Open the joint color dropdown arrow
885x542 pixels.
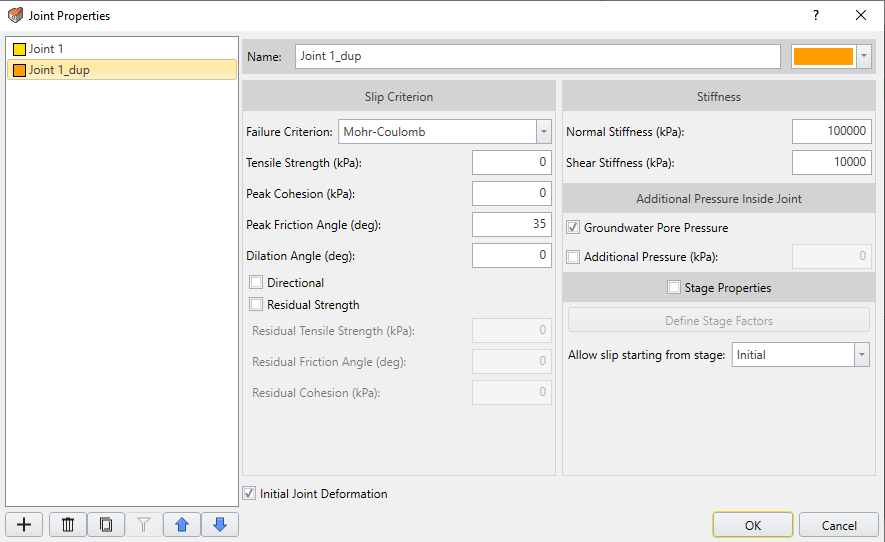point(864,56)
